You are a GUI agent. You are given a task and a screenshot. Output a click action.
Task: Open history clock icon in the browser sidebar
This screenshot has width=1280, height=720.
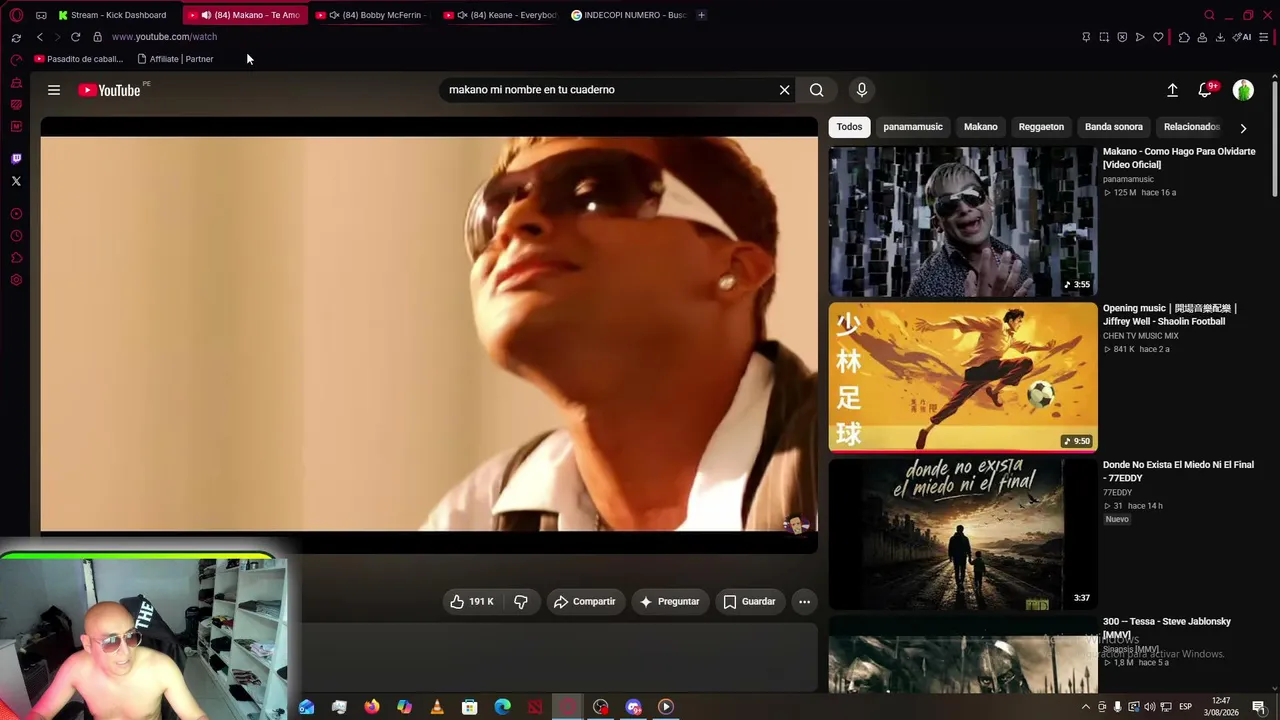(x=16, y=236)
